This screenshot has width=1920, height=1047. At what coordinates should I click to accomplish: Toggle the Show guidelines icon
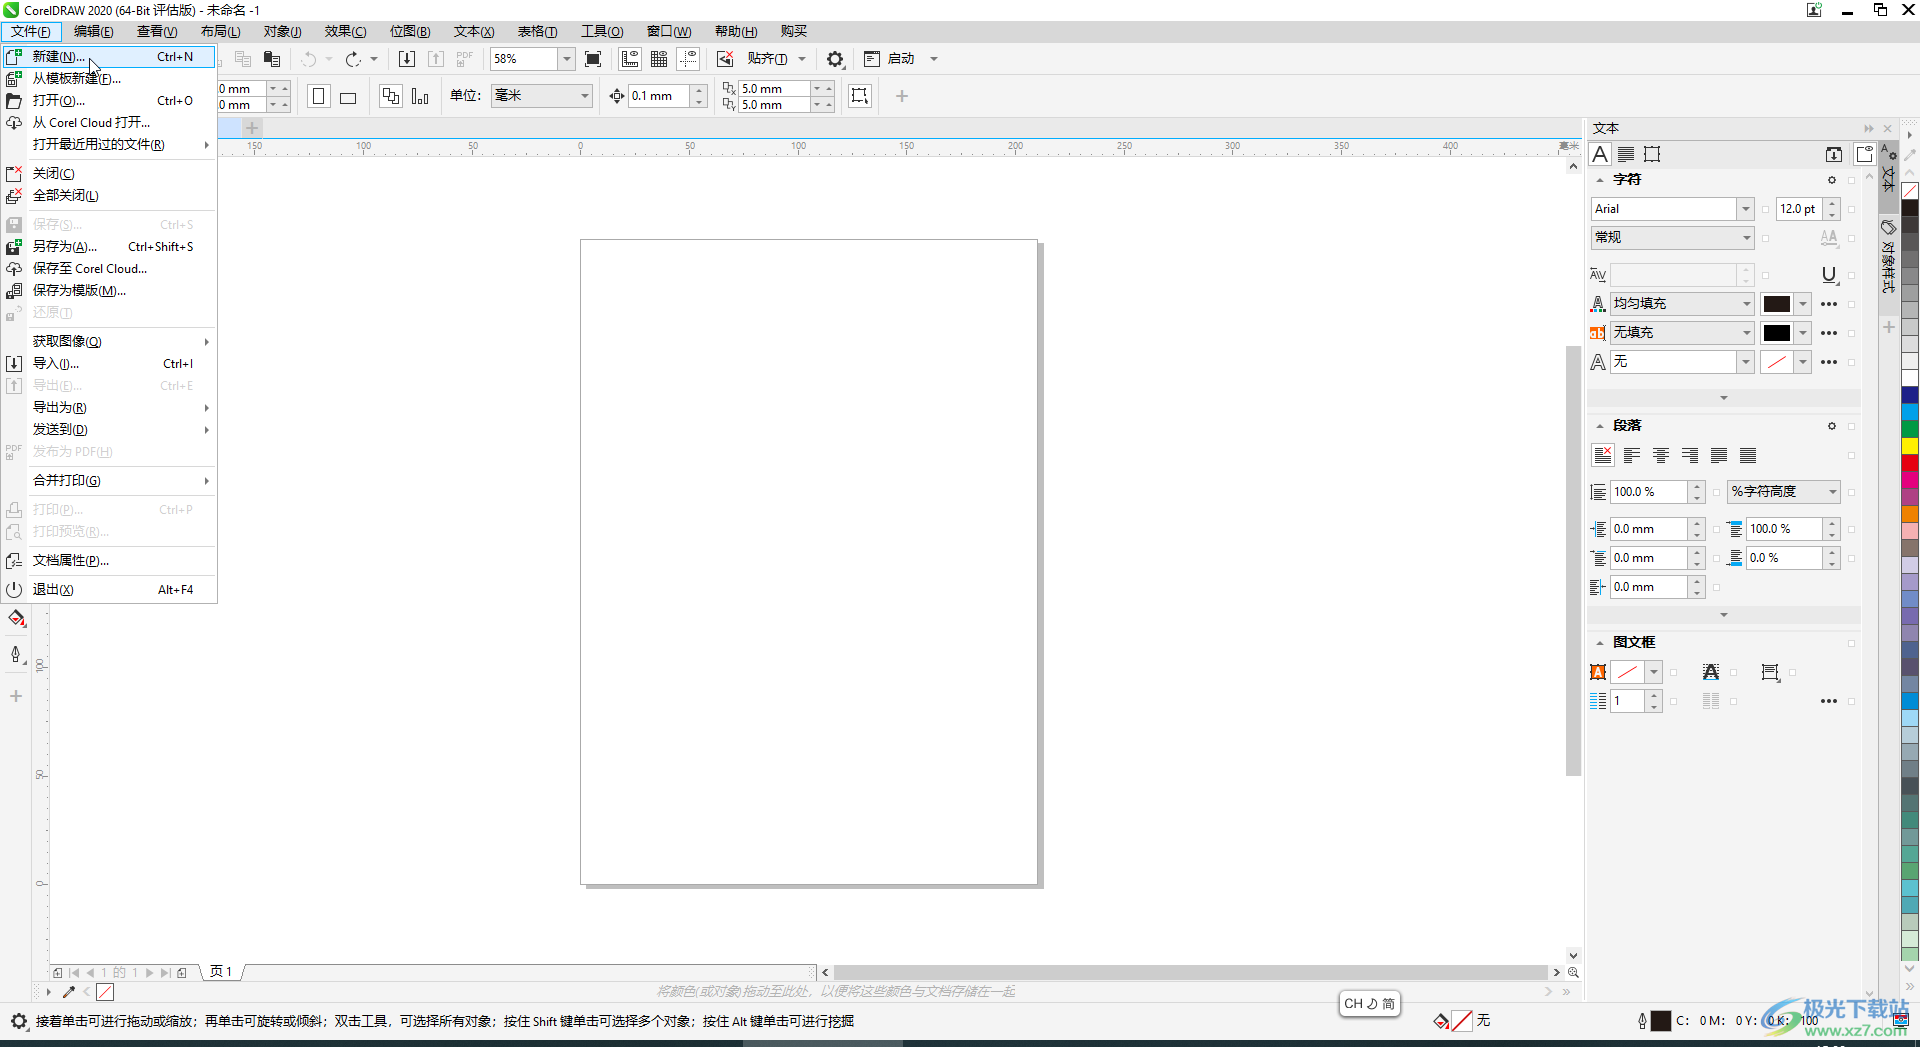(x=689, y=59)
